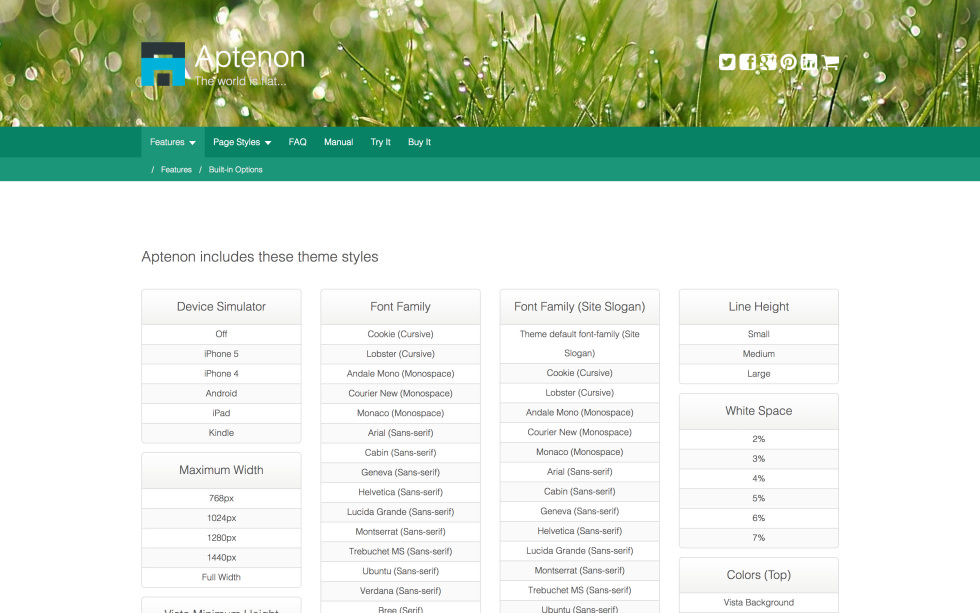
Task: Open the LinkedIn social icon
Action: [809, 62]
